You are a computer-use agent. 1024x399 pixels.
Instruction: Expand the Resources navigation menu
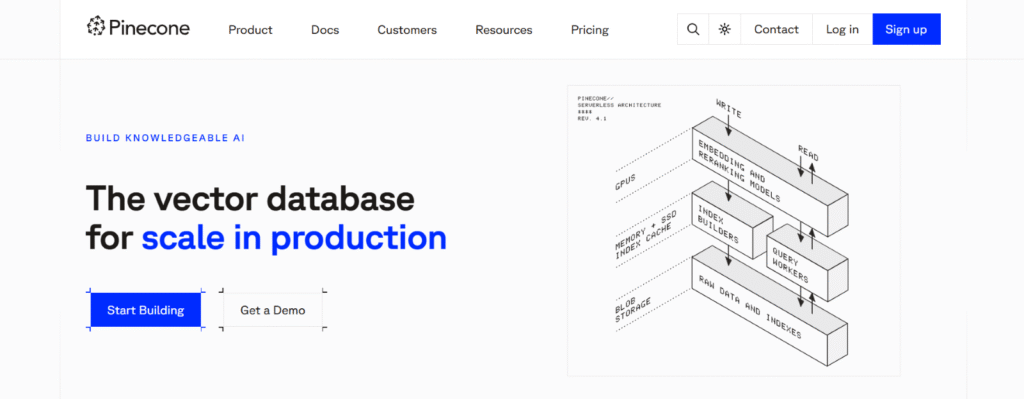(x=504, y=30)
